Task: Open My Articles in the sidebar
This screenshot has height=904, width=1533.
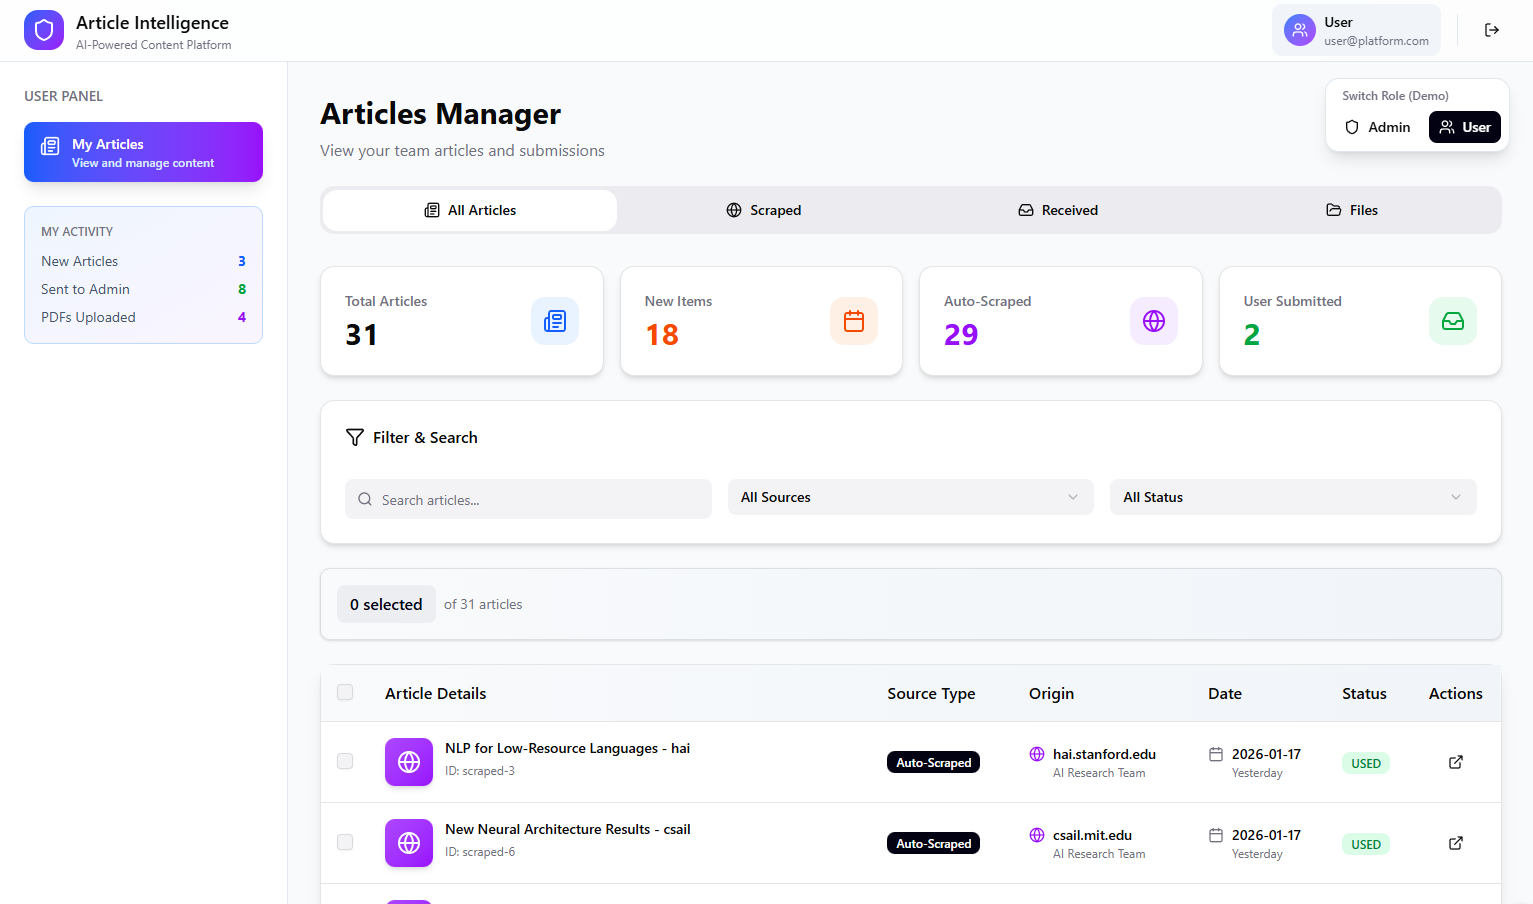Action: coord(143,152)
